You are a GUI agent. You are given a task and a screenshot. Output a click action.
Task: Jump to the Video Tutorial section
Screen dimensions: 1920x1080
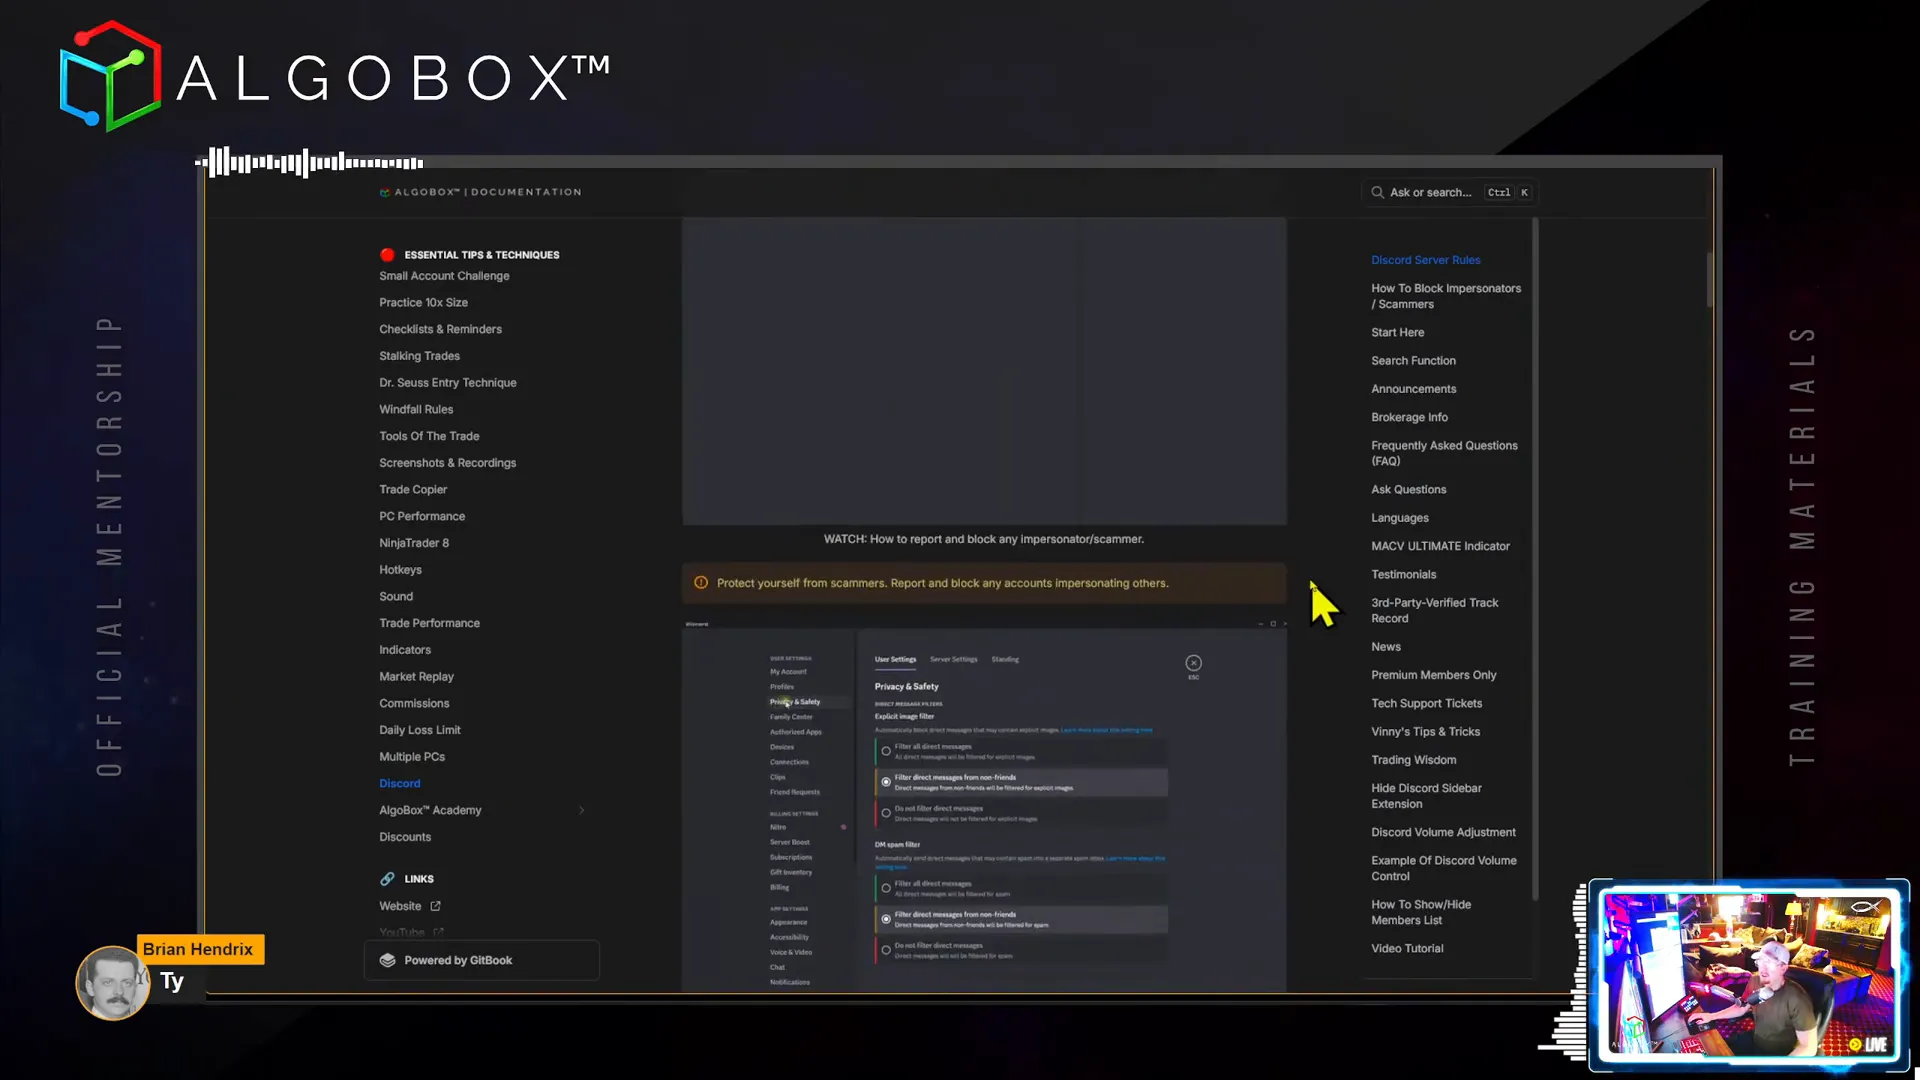(1407, 949)
